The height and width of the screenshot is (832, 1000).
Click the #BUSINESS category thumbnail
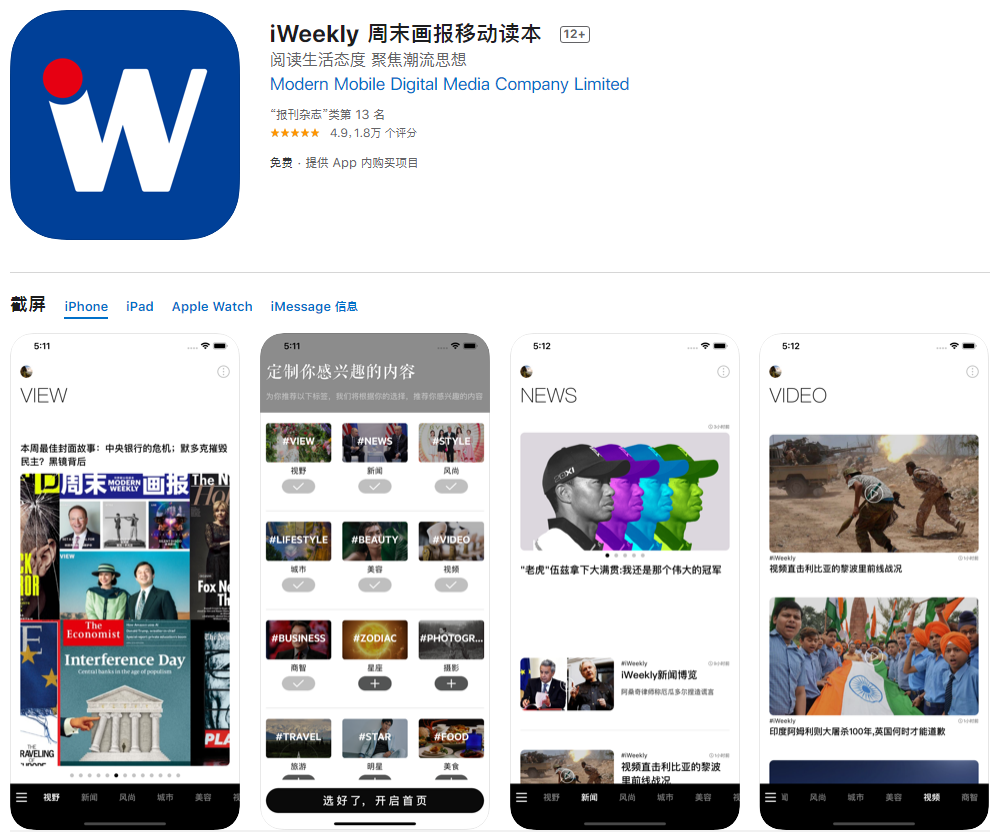tap(298, 639)
